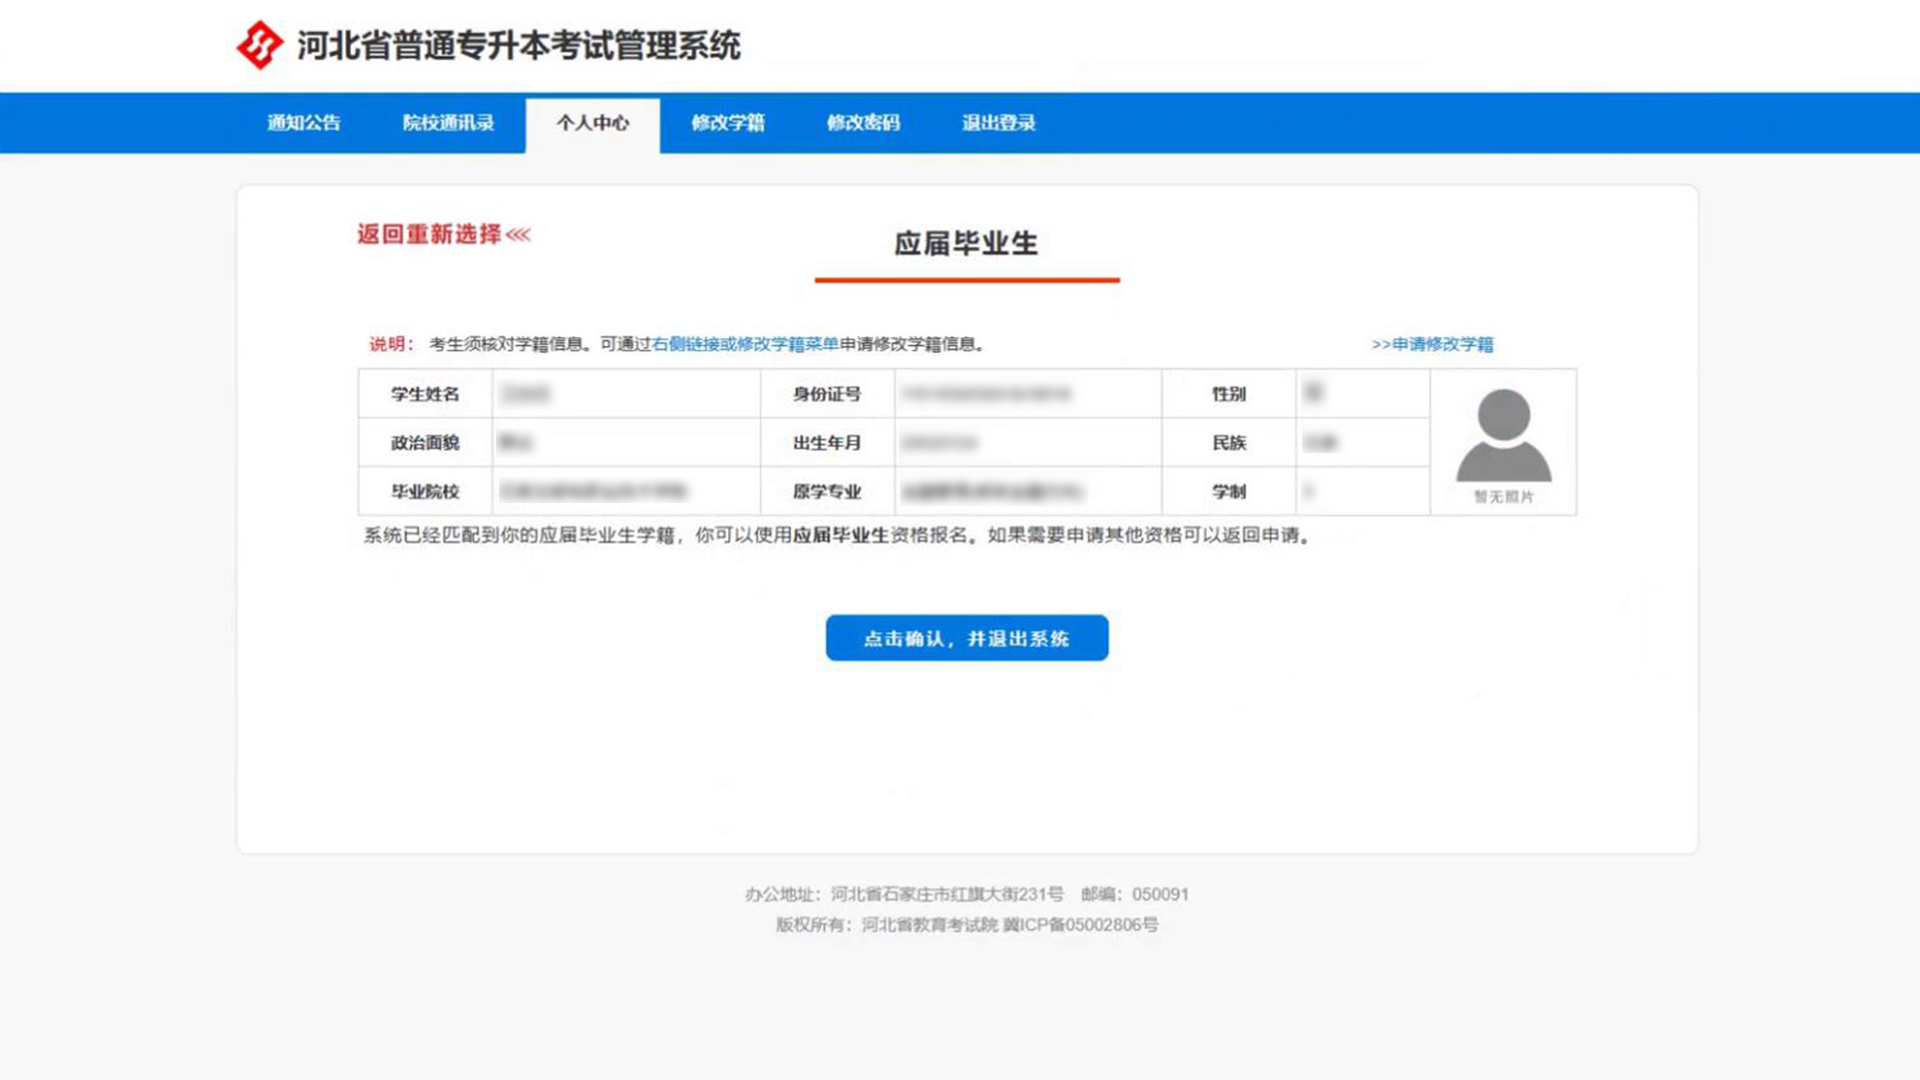The image size is (1920, 1080).
Task: Click the red diamond site logo
Action: pyautogui.click(x=259, y=45)
